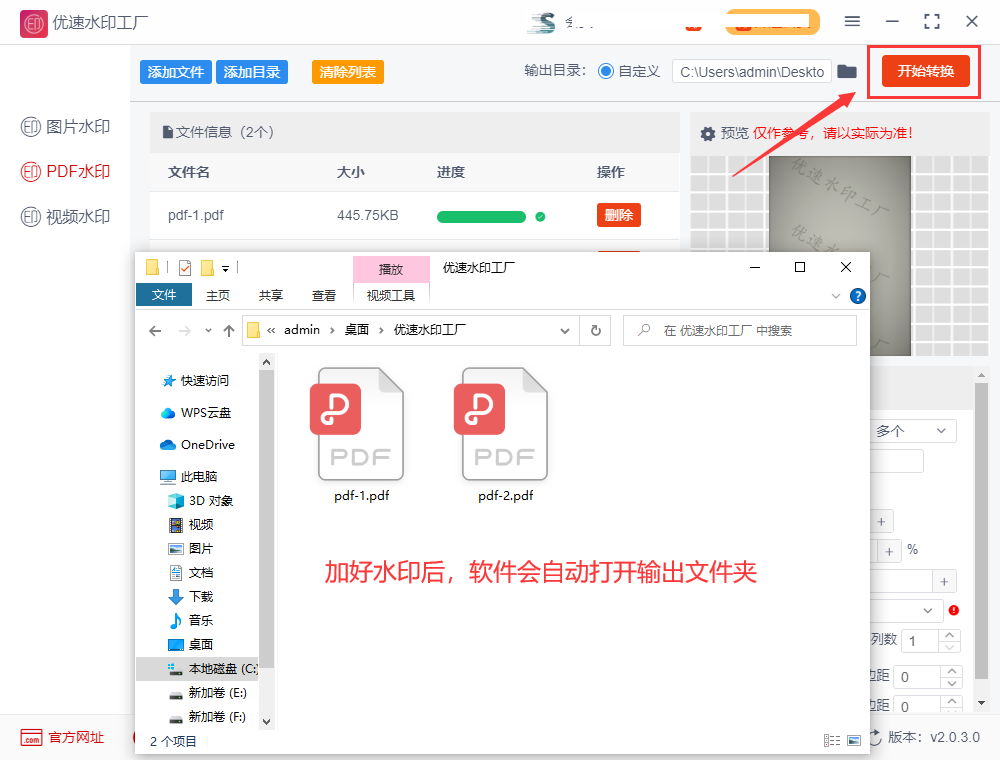The image size is (1000, 760).
Task: Select 音乐 folder in navigation tree
Action: (x=191, y=620)
